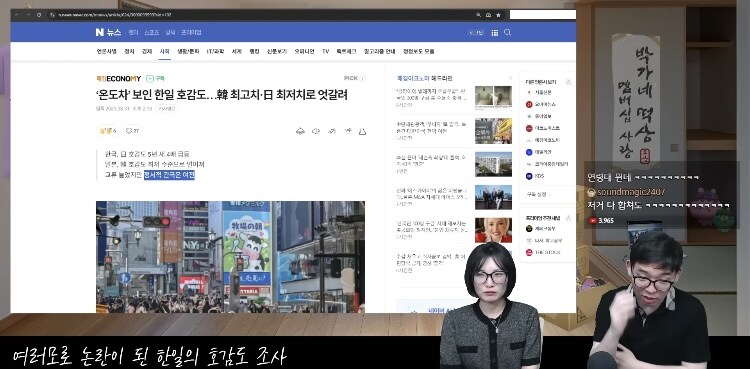Select the 랭킹 tab
Image resolution: width=750 pixels, height=369 pixels.
click(x=254, y=51)
